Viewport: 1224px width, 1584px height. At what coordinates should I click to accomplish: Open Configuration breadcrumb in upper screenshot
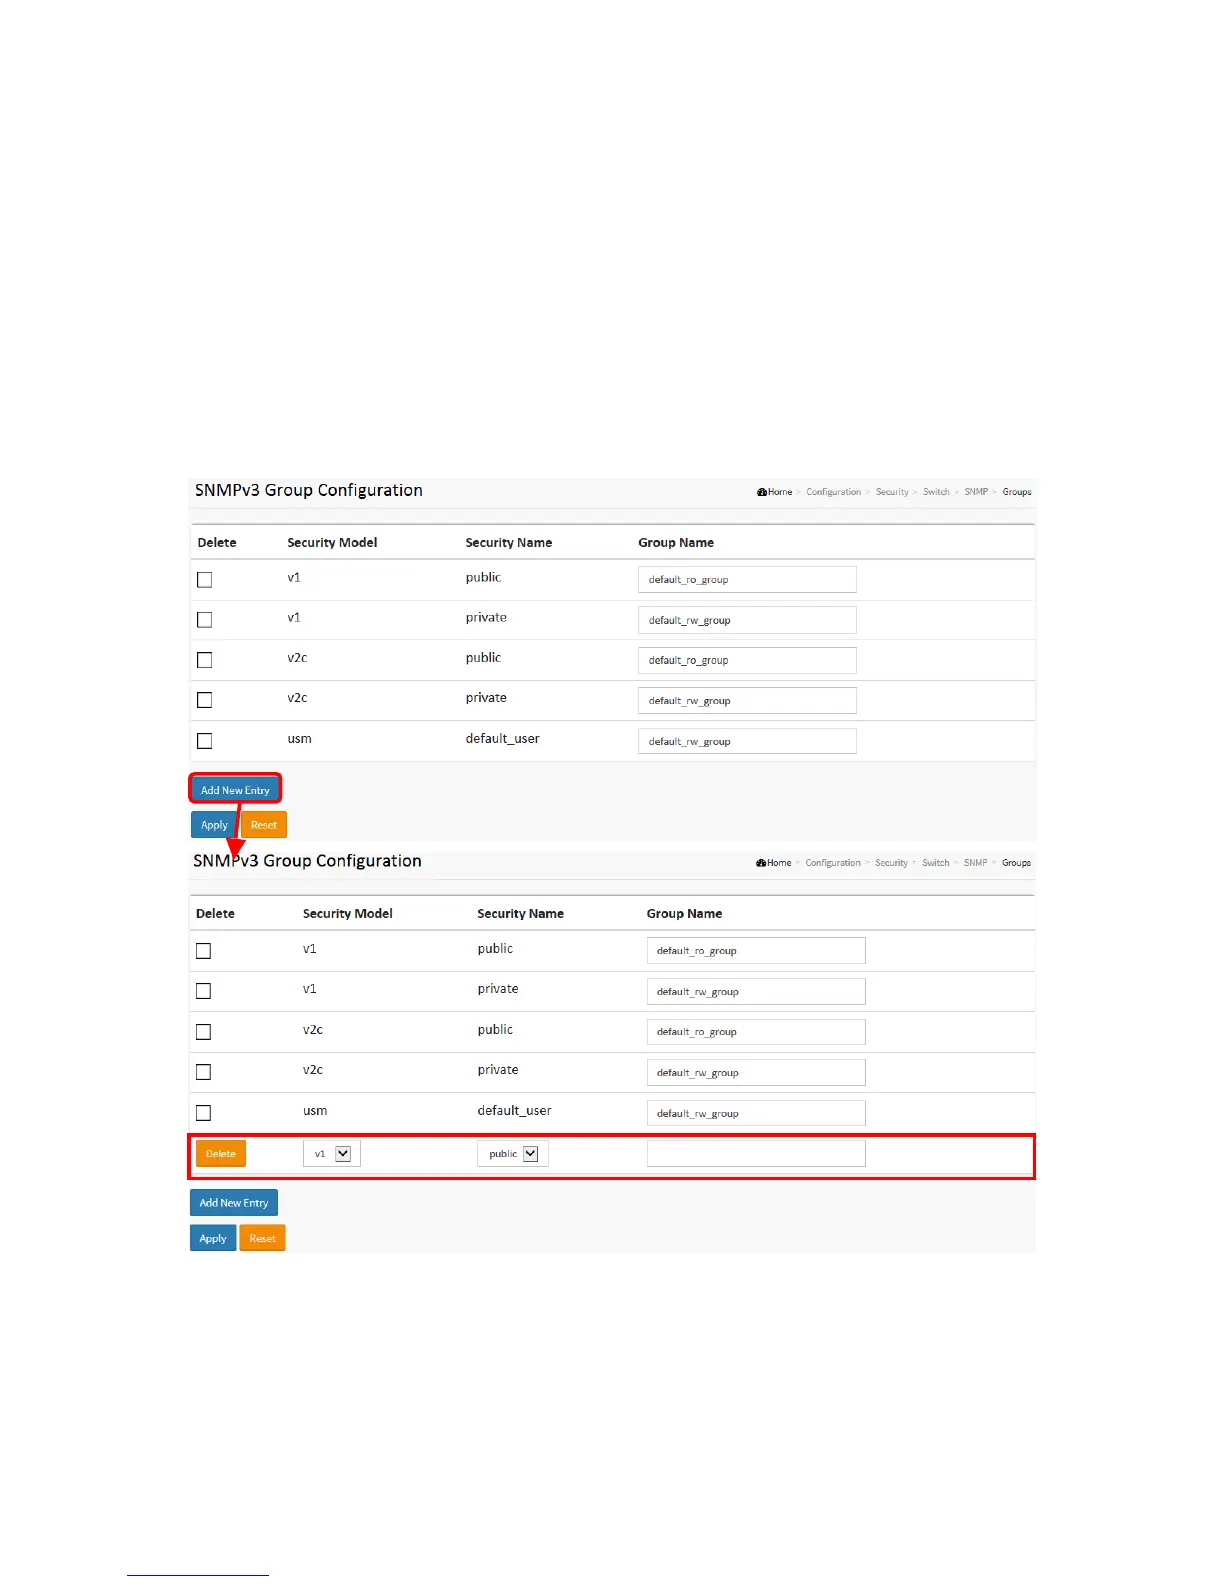pos(834,492)
